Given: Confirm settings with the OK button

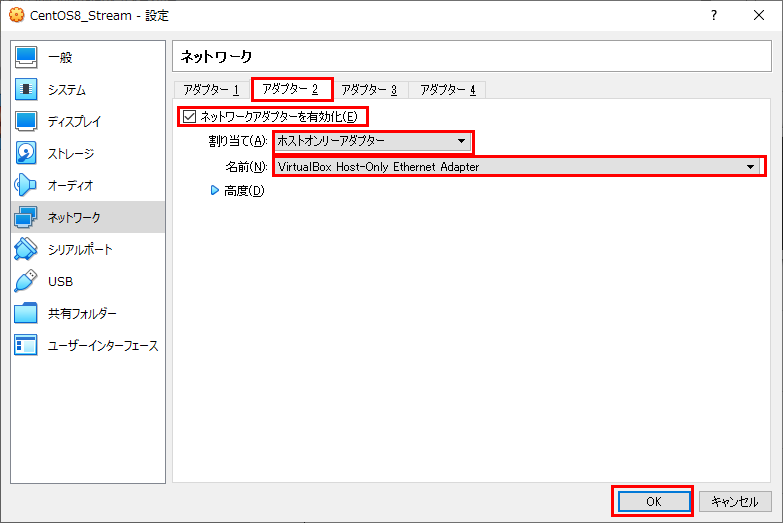Looking at the screenshot, I should (654, 501).
